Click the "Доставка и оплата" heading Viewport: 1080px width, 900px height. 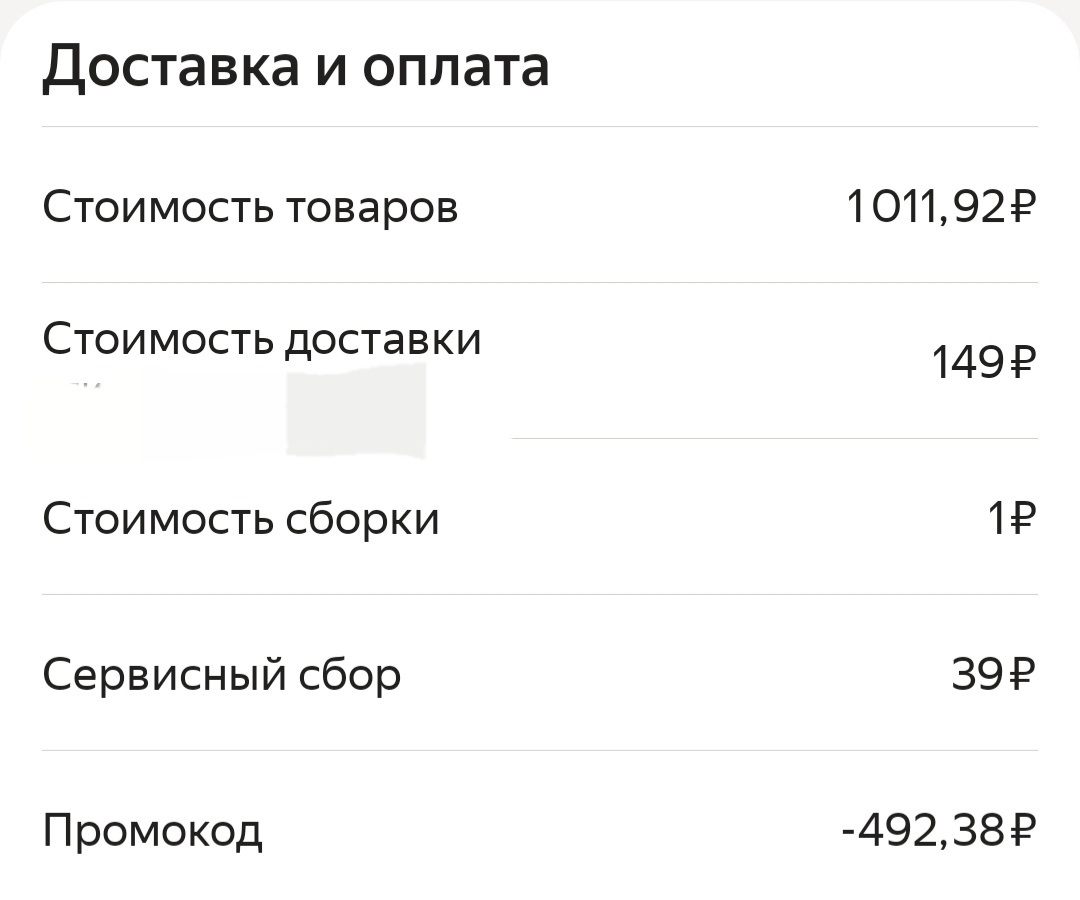click(295, 67)
